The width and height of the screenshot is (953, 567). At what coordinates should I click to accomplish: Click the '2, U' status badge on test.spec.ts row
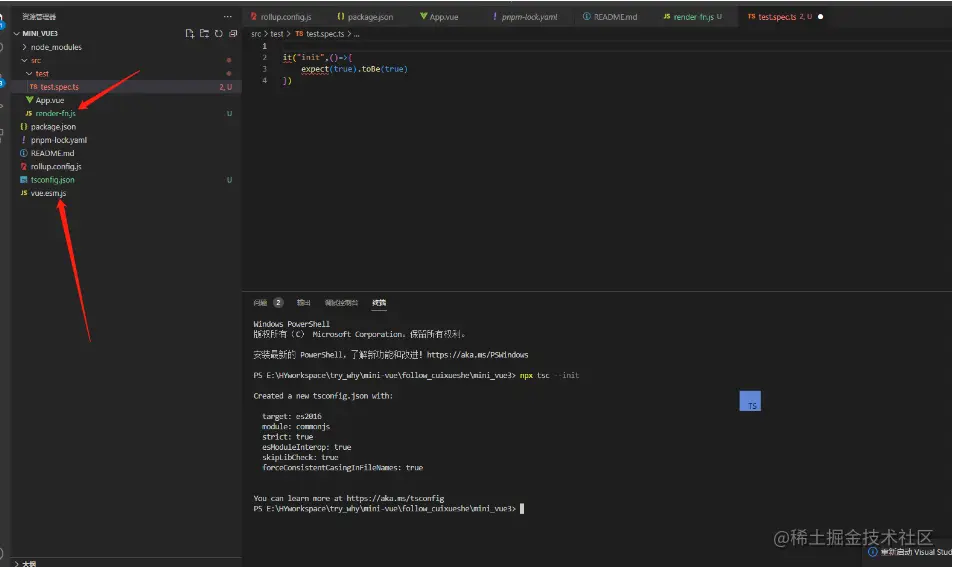tap(225, 87)
